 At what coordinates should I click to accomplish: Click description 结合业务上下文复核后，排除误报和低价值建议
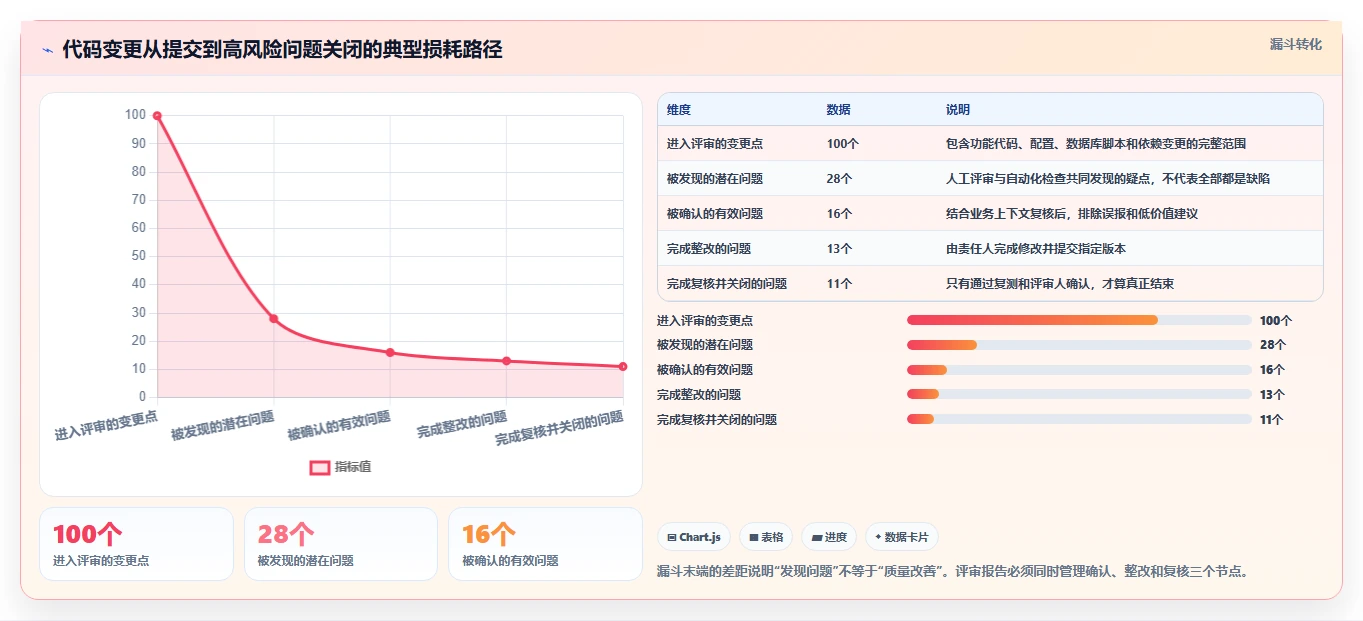tap(1072, 214)
